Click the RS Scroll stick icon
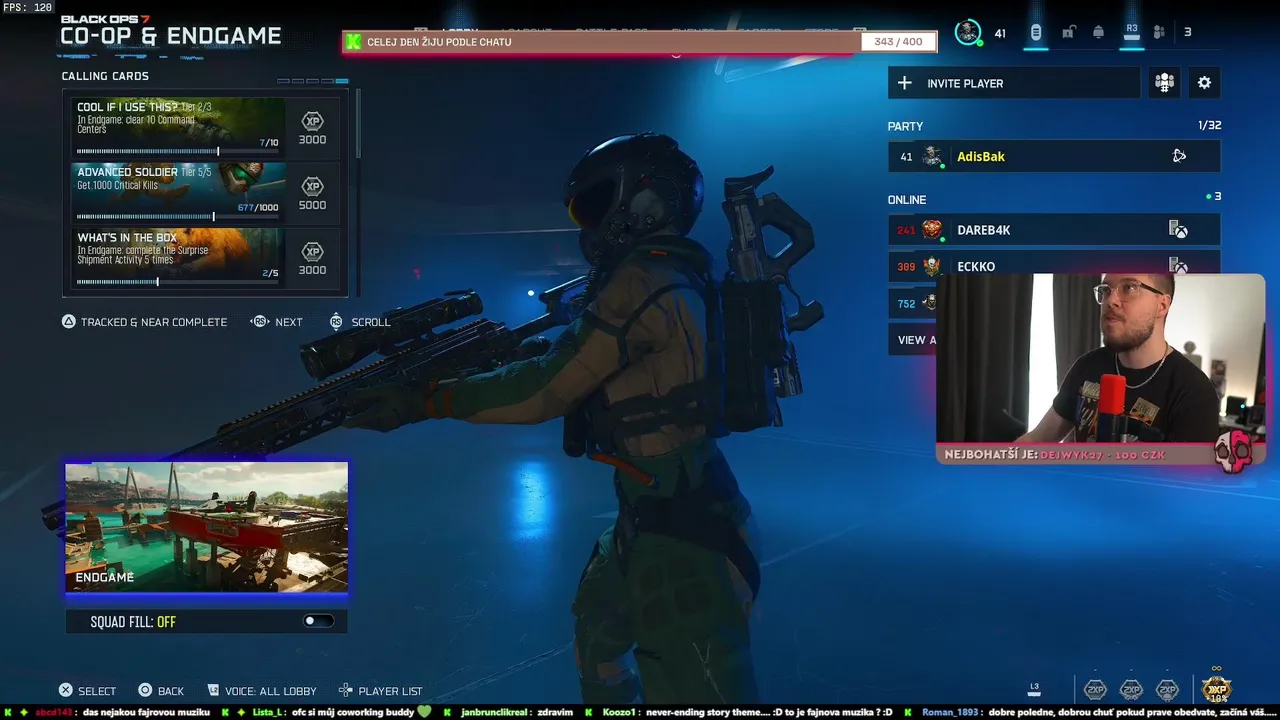 [336, 322]
